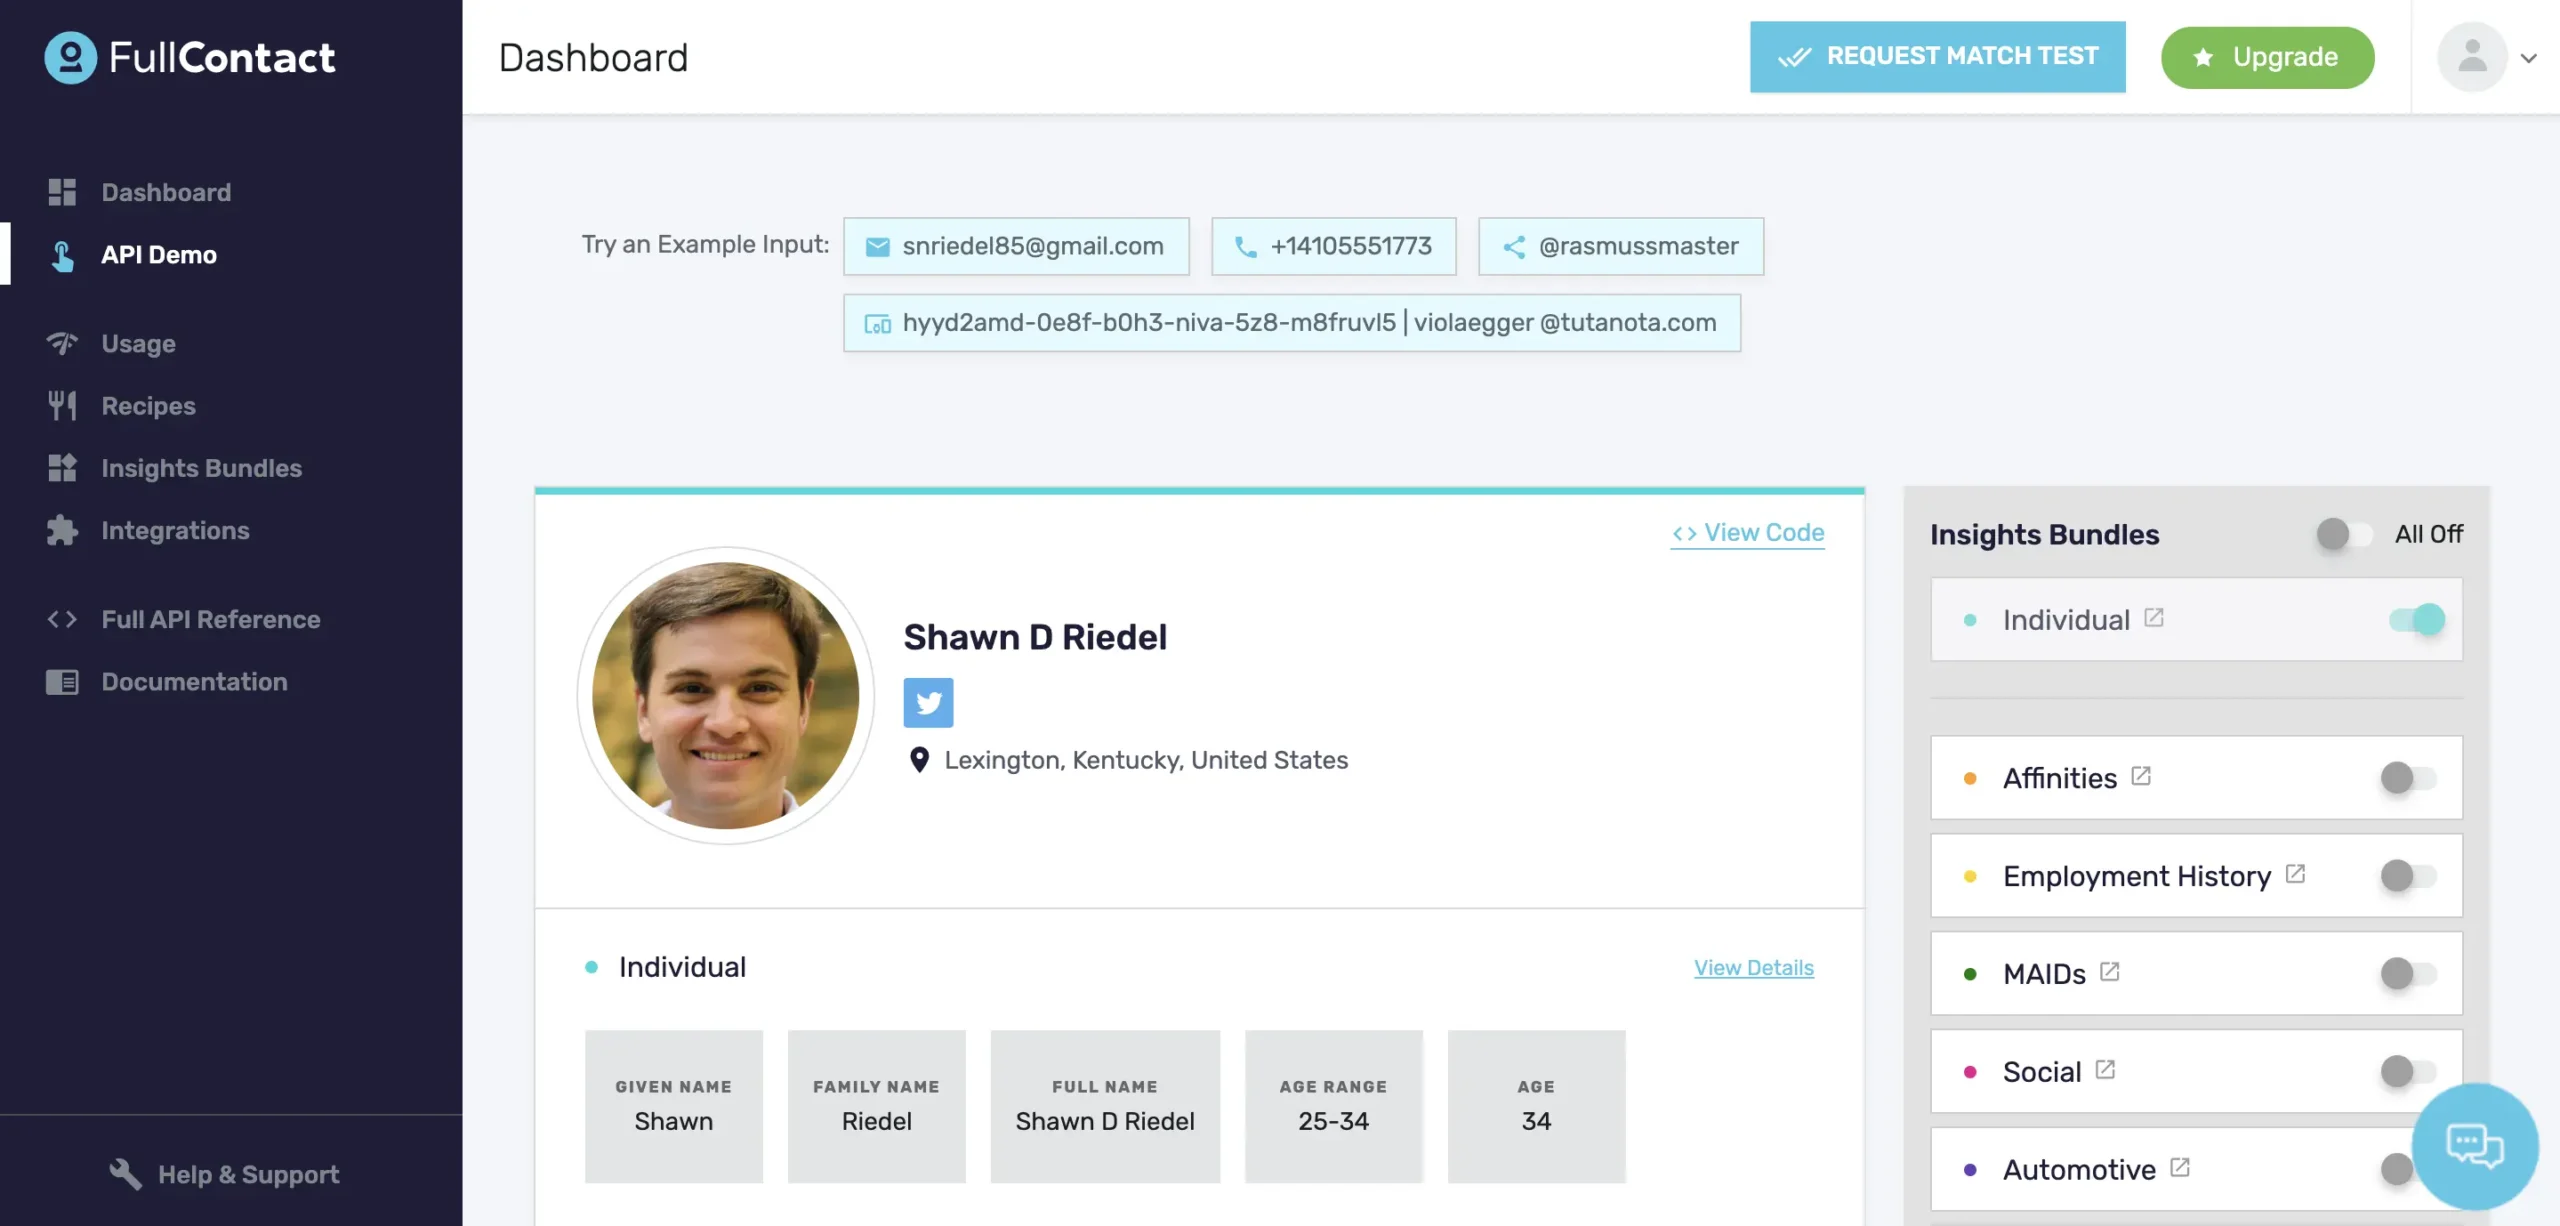
Task: Open Employment History external link icon
Action: tap(2295, 874)
